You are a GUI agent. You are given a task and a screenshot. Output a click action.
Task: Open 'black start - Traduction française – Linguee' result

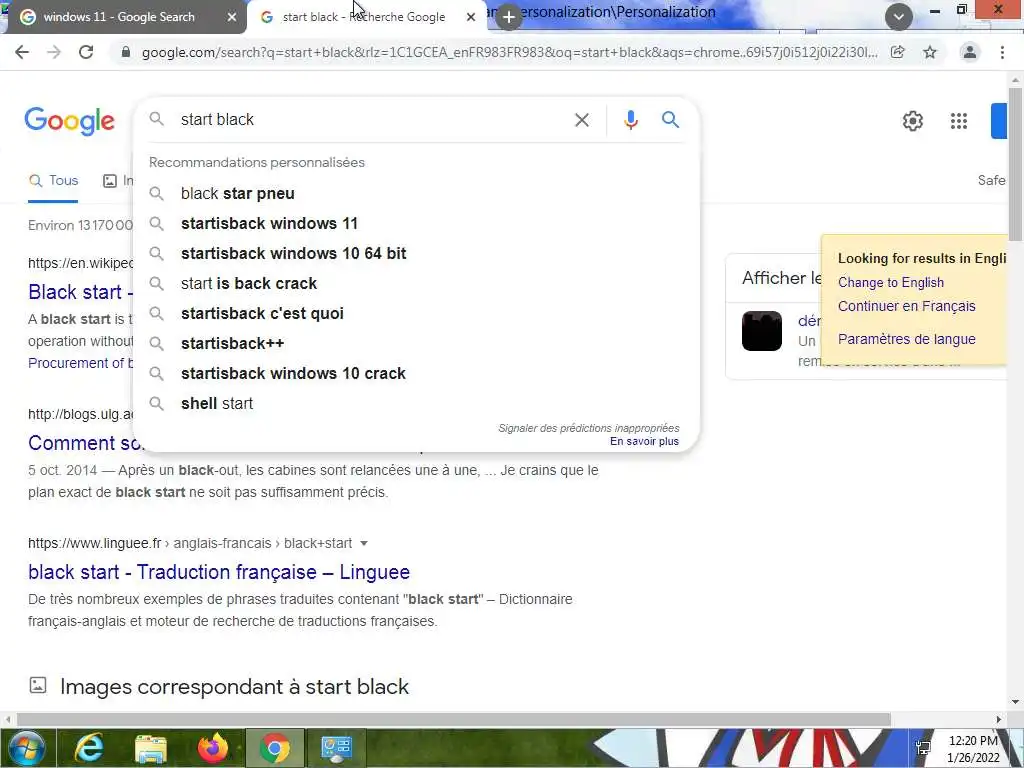coord(219,572)
